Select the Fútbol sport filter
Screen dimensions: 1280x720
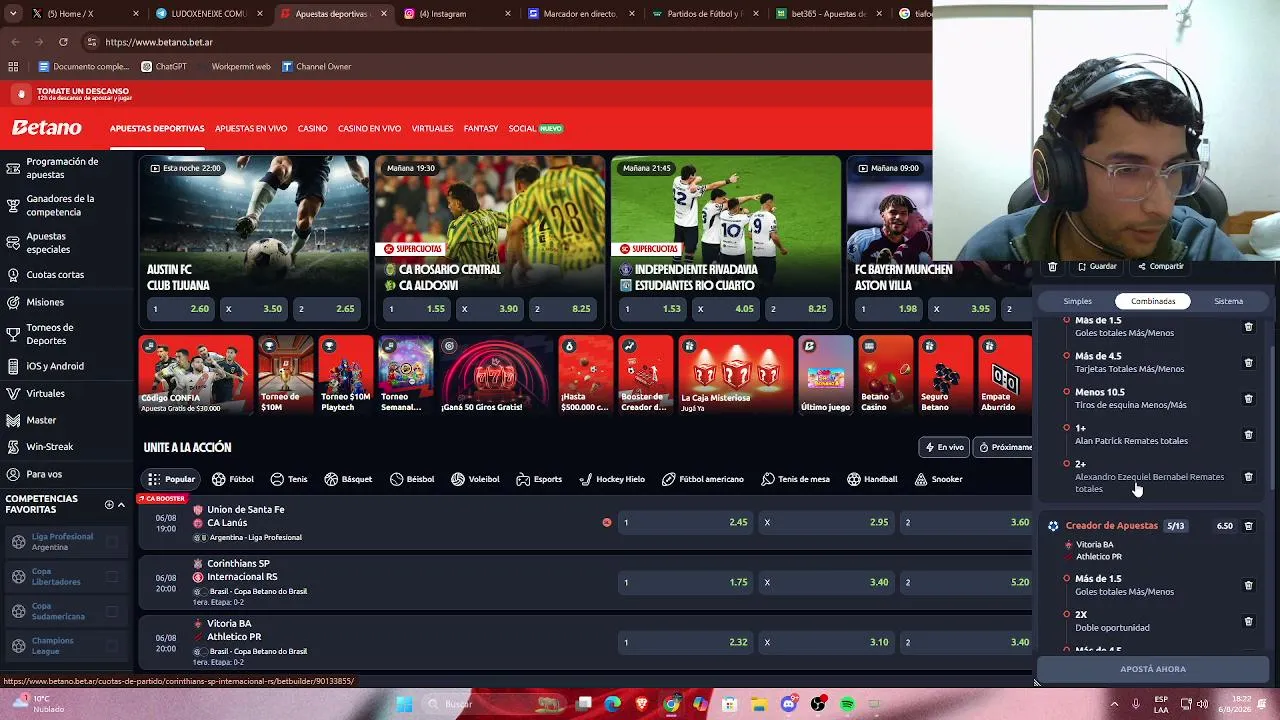tap(233, 479)
